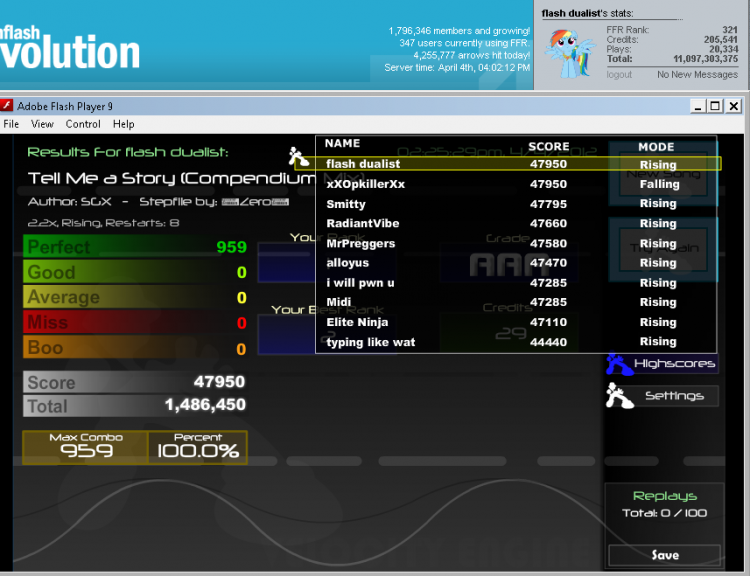Click the FlashFlashRevolution site logo
This screenshot has height=576, width=750.
click(x=70, y=47)
